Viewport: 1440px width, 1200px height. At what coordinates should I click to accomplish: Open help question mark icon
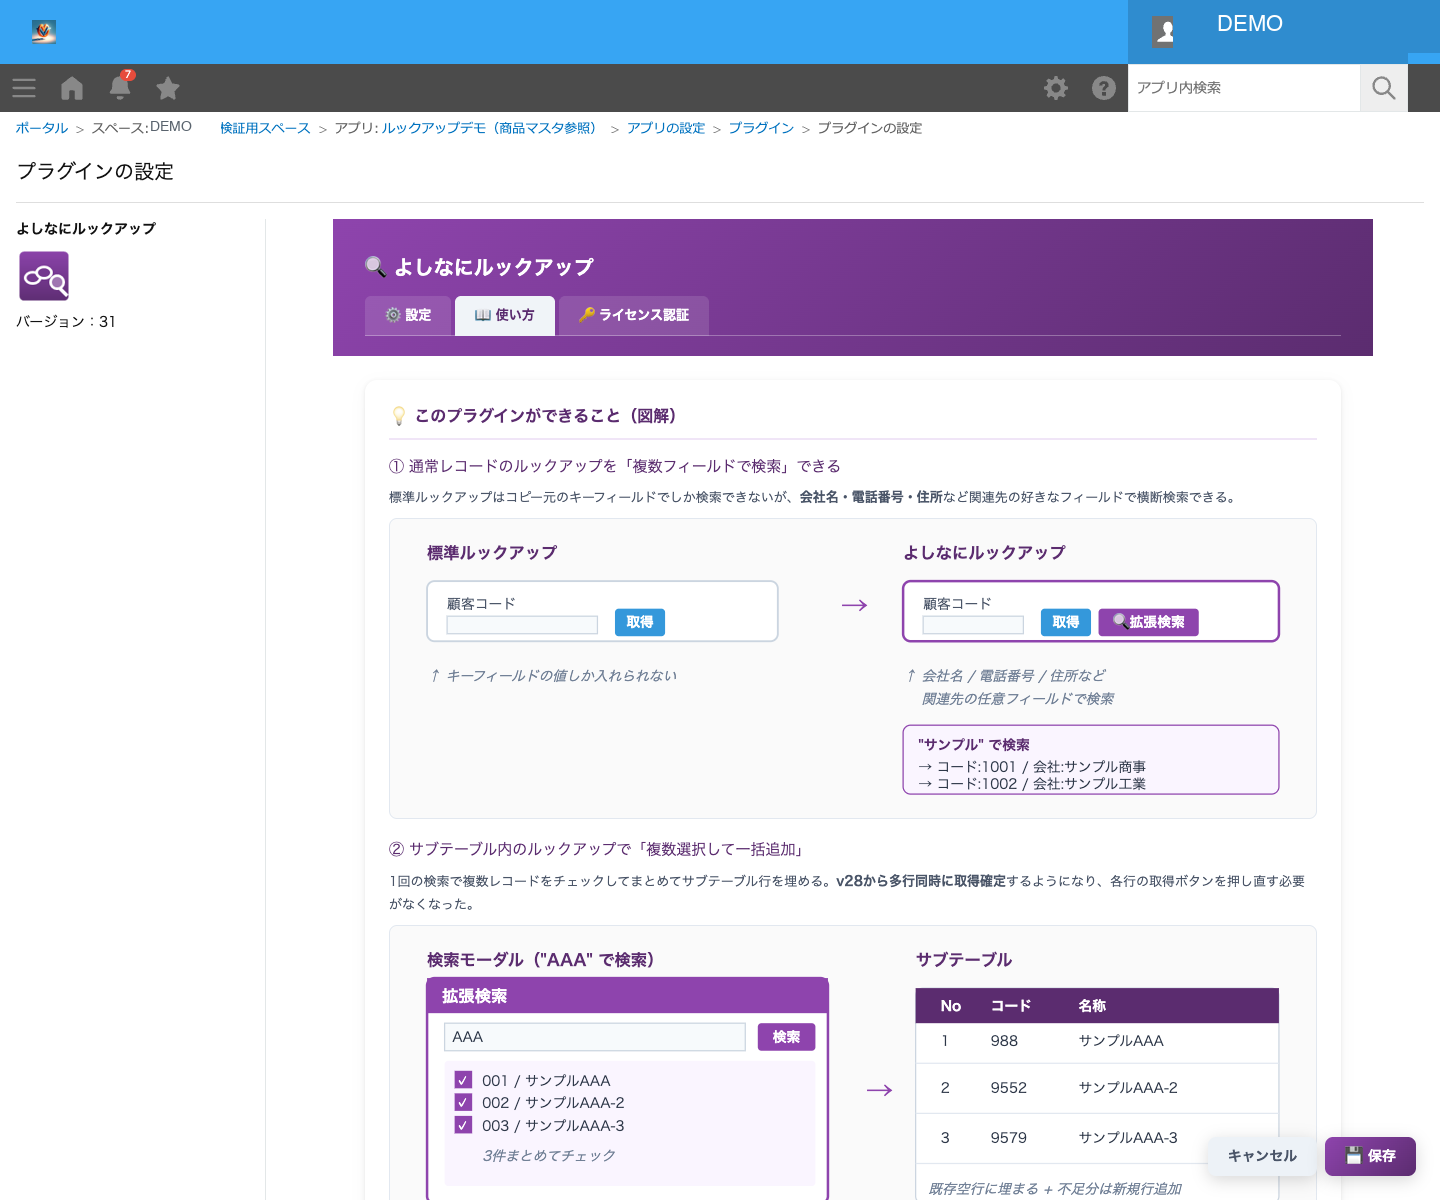click(x=1104, y=88)
